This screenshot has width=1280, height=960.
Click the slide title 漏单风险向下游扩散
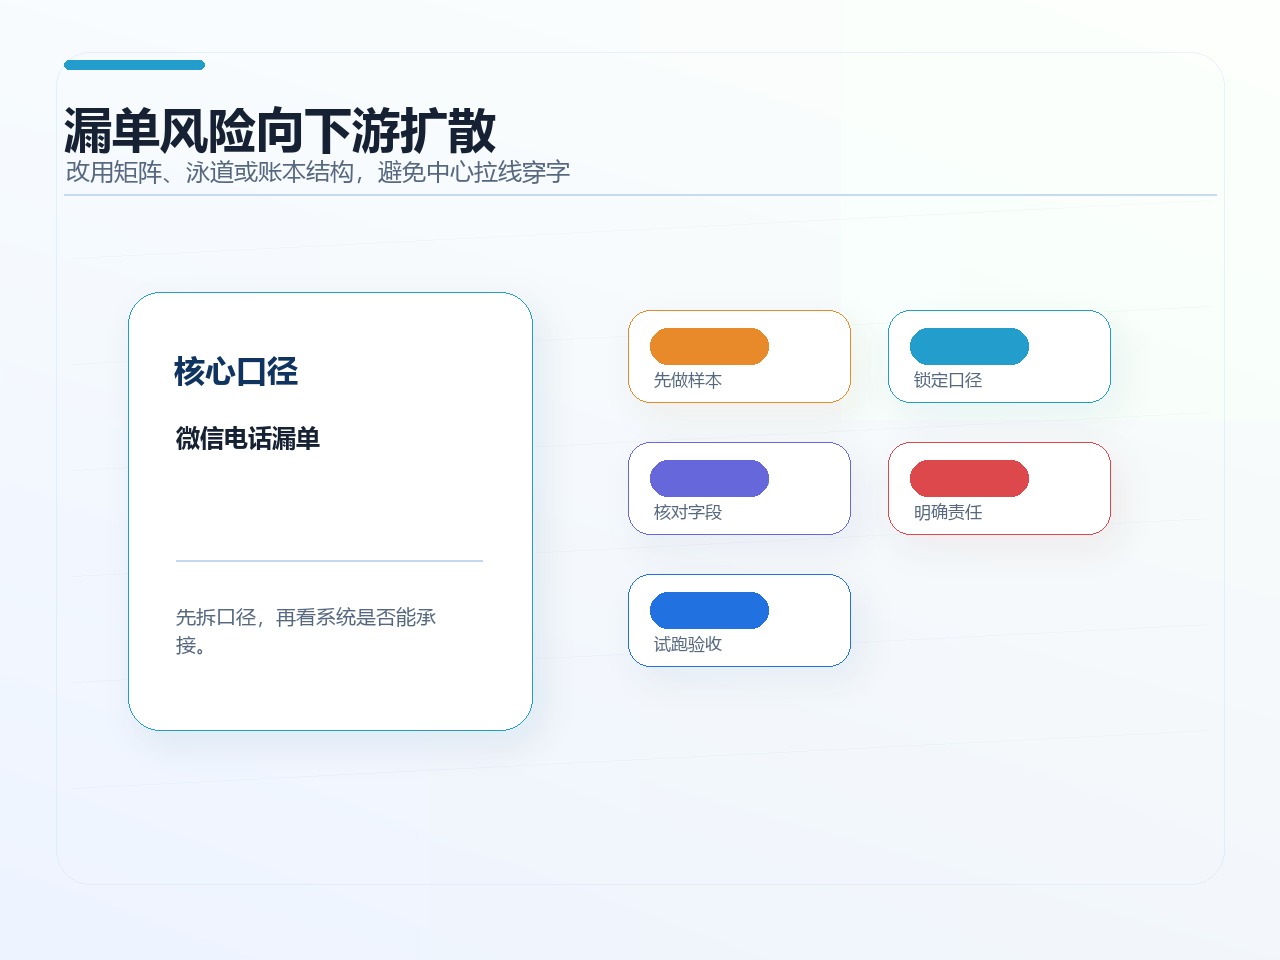click(x=280, y=130)
